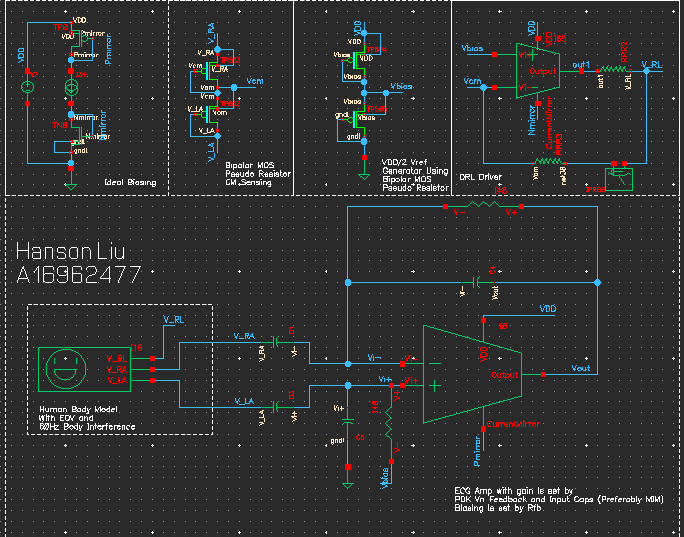Click the vertical Vbias label below resistor I48
Image resolution: width=684 pixels, height=537 pixels.
pyautogui.click(x=385, y=478)
